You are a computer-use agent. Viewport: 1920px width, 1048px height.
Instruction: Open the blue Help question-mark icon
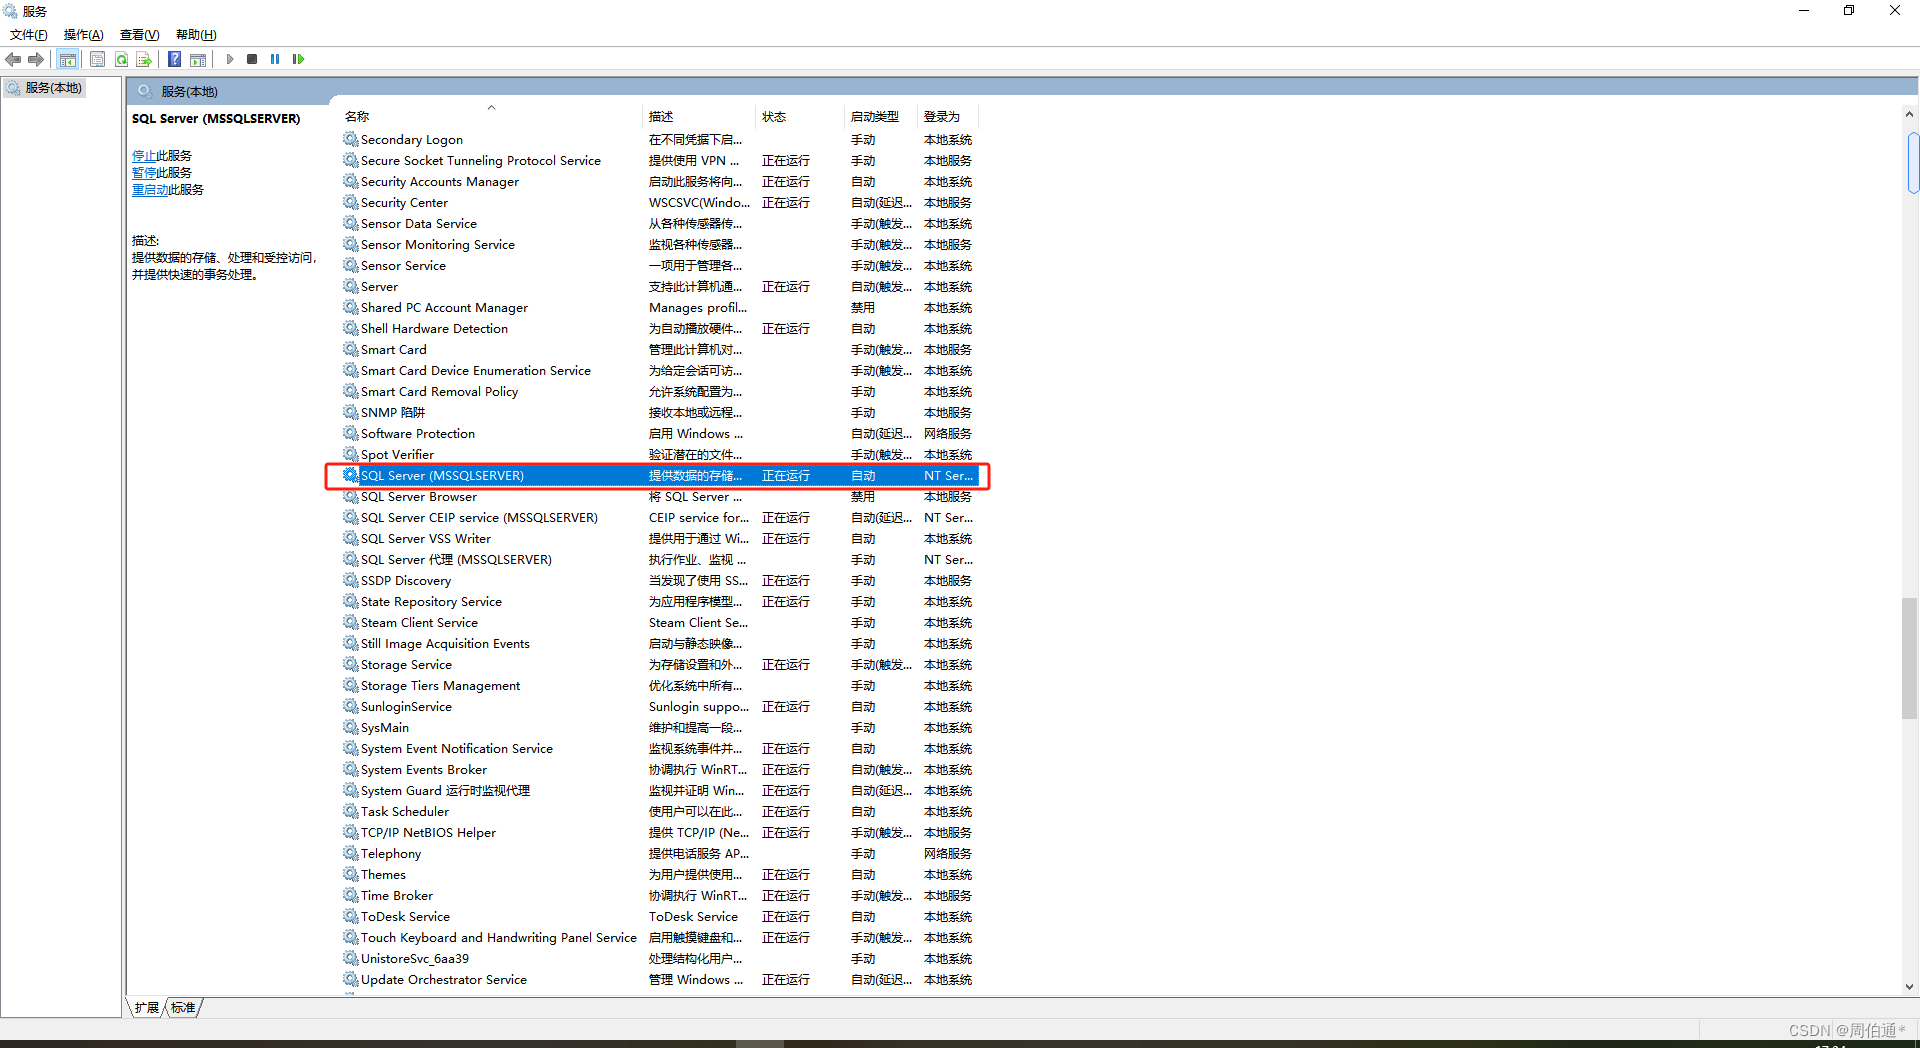pos(174,59)
